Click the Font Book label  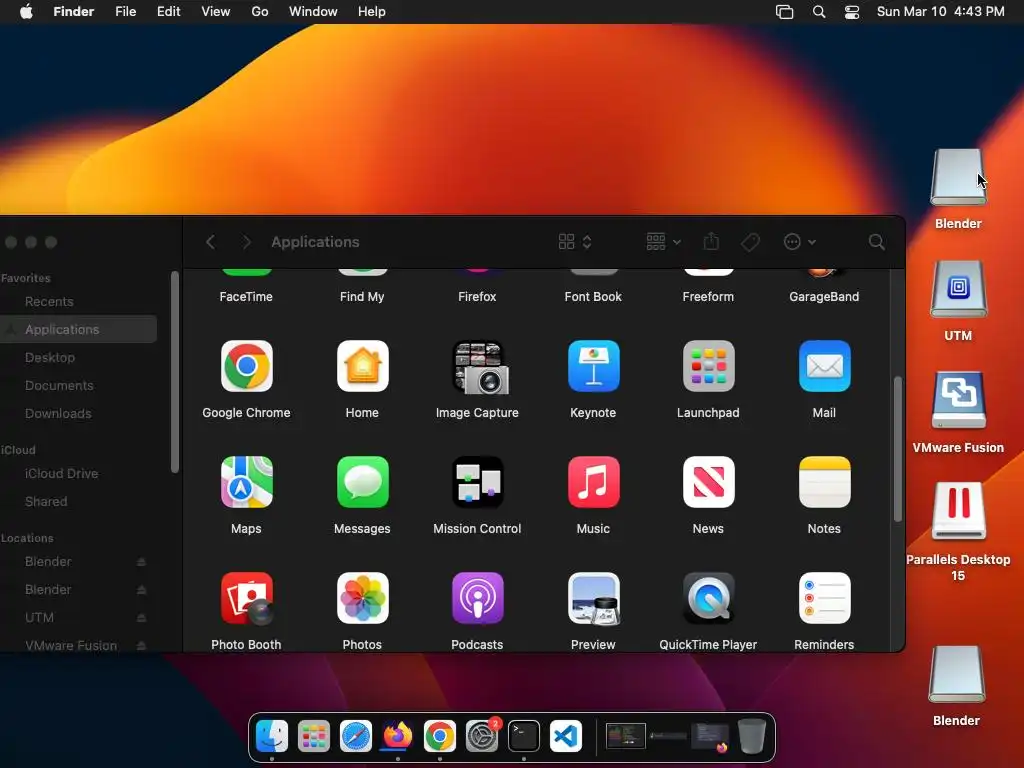coord(593,296)
